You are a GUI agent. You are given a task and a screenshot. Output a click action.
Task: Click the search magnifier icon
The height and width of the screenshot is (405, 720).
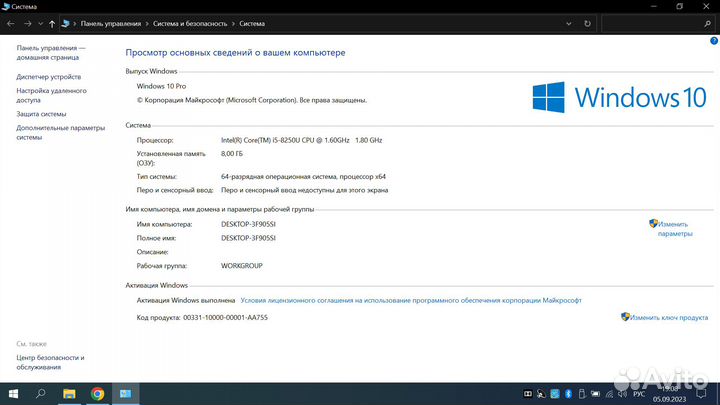tap(708, 23)
